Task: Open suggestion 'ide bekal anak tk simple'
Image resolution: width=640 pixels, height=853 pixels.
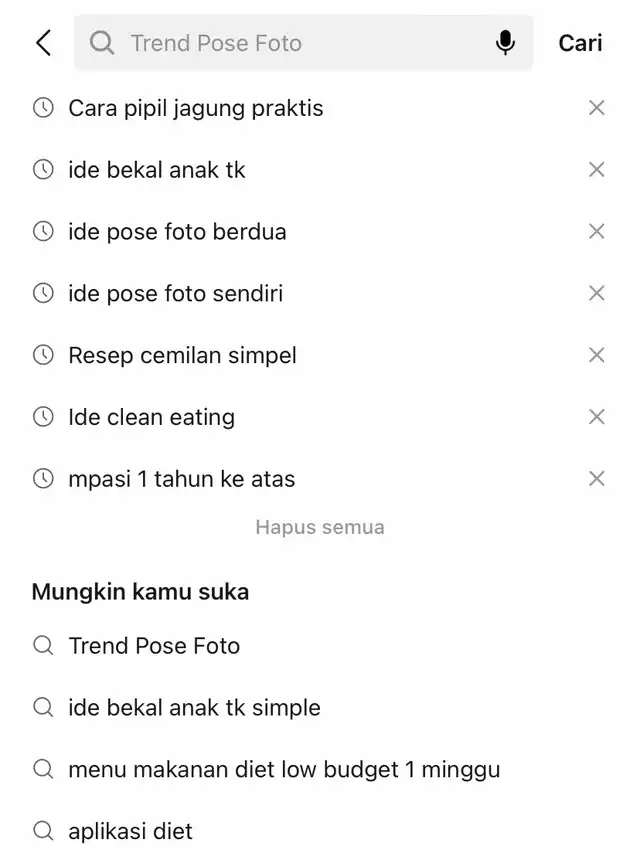Action: 194,708
